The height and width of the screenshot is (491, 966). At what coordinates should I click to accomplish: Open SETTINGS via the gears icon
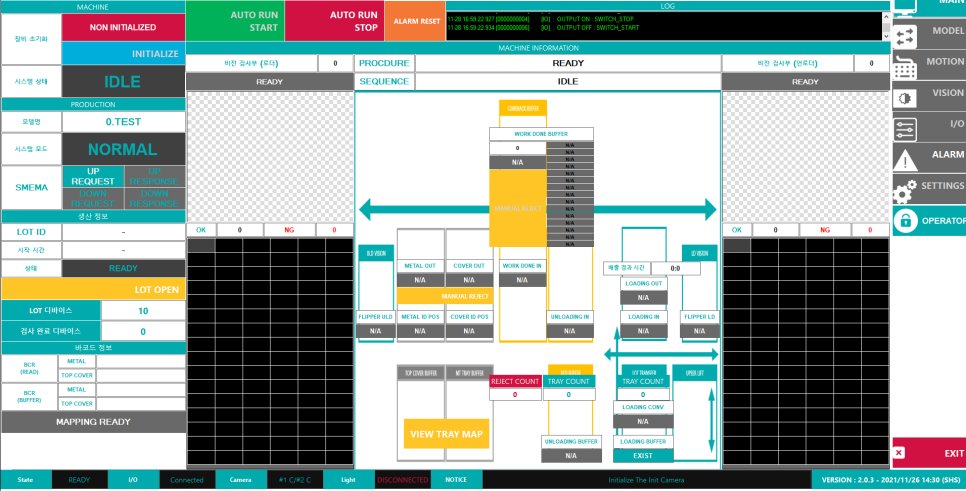[x=905, y=191]
